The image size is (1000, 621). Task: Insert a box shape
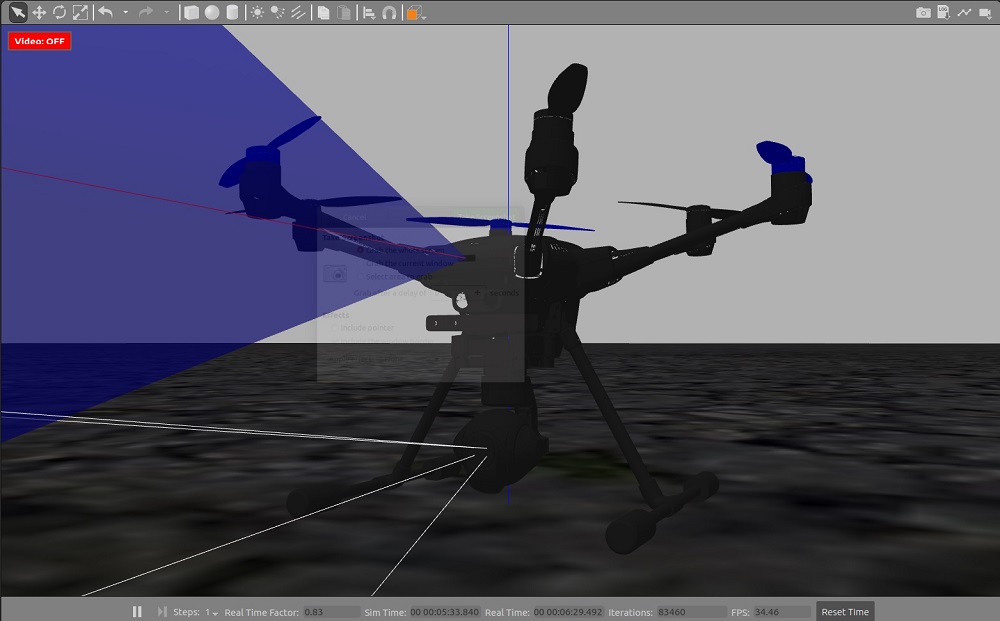click(x=191, y=13)
